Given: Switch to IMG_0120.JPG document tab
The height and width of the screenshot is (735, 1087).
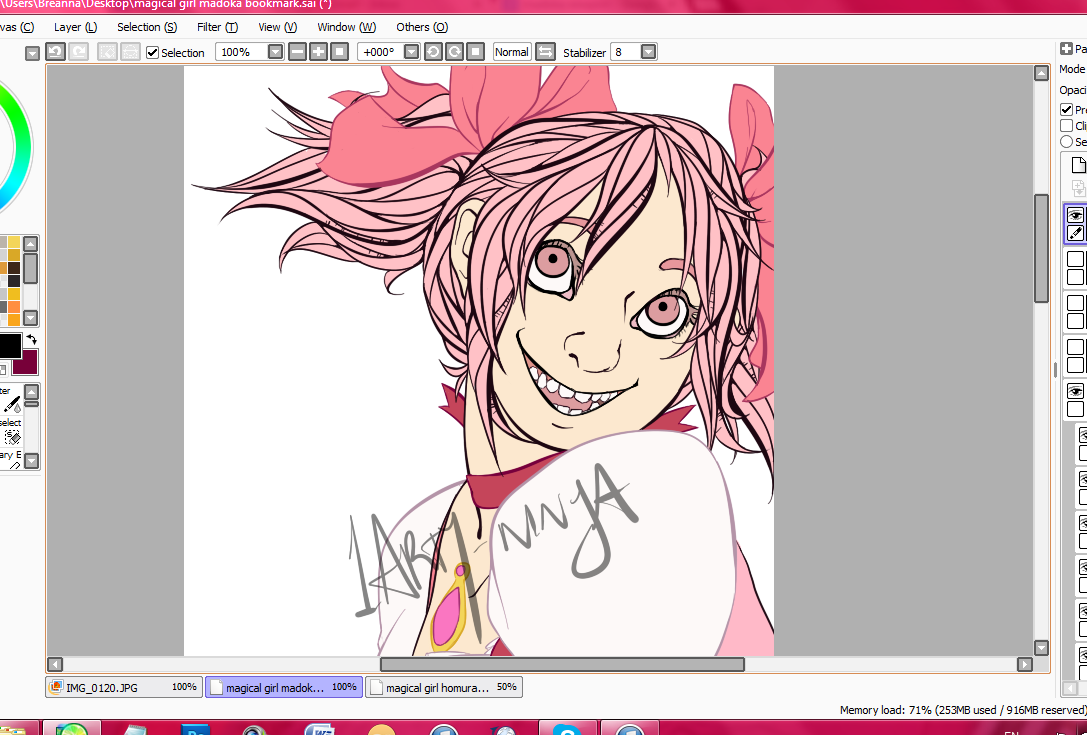Looking at the screenshot, I should (124, 687).
